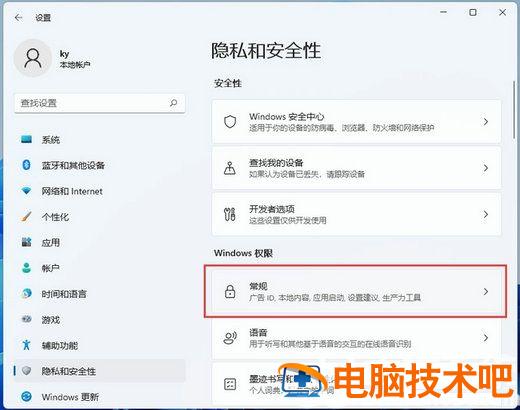The height and width of the screenshot is (410, 520).
Task: Click the 系统 monitor icon
Action: (x=26, y=139)
